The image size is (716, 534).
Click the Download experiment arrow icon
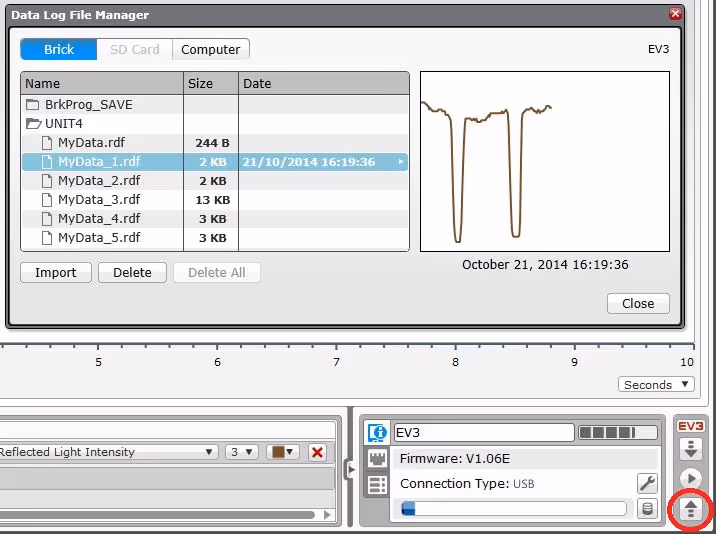tap(691, 449)
